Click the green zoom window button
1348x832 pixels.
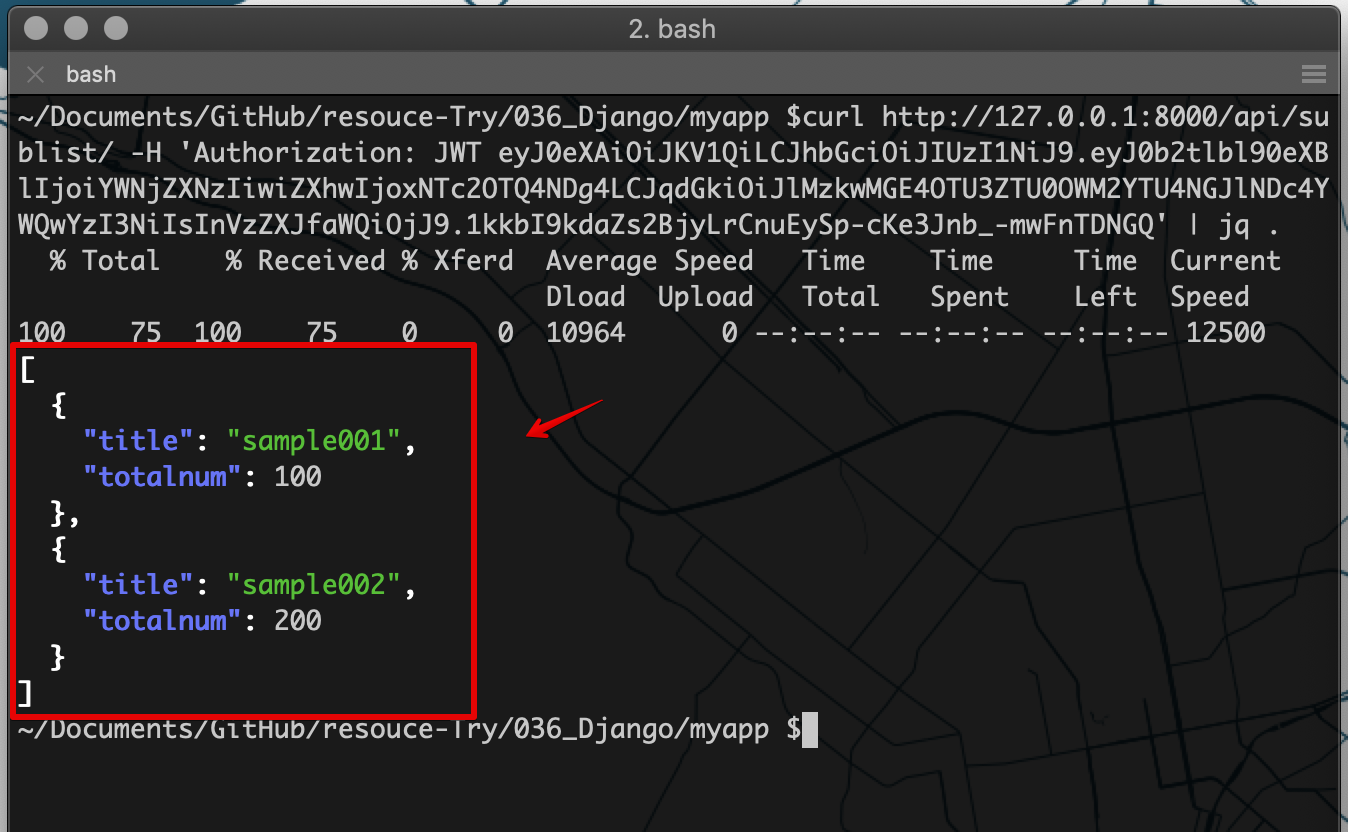(116, 28)
